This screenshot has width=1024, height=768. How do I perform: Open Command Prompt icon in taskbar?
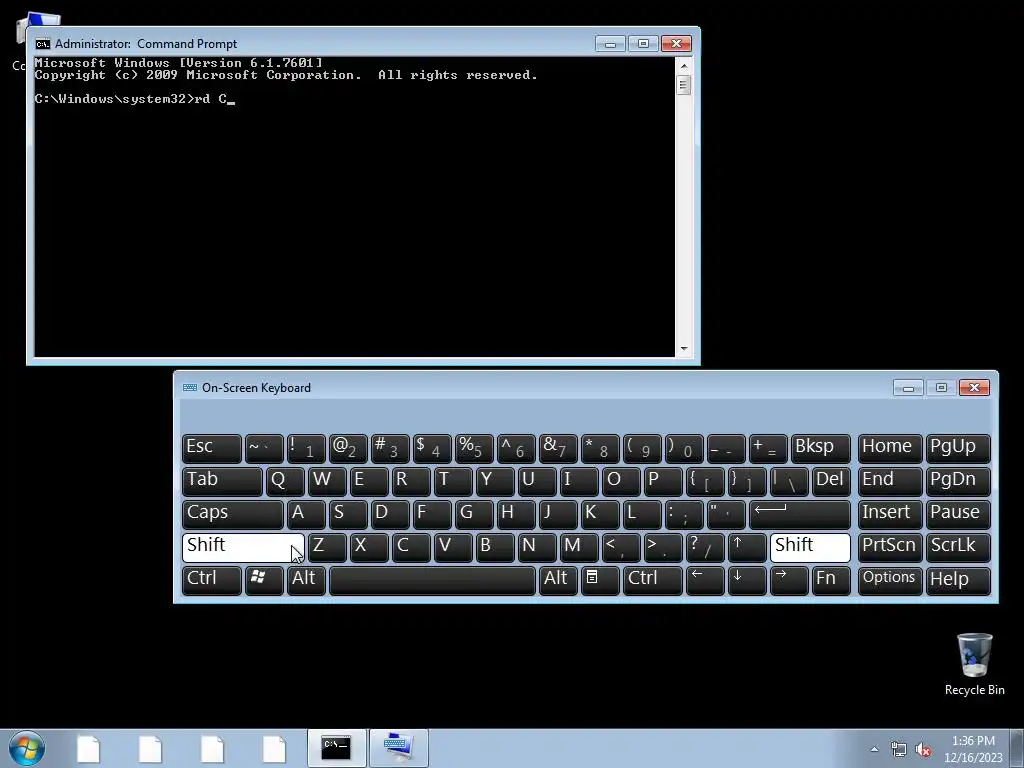tap(337, 748)
